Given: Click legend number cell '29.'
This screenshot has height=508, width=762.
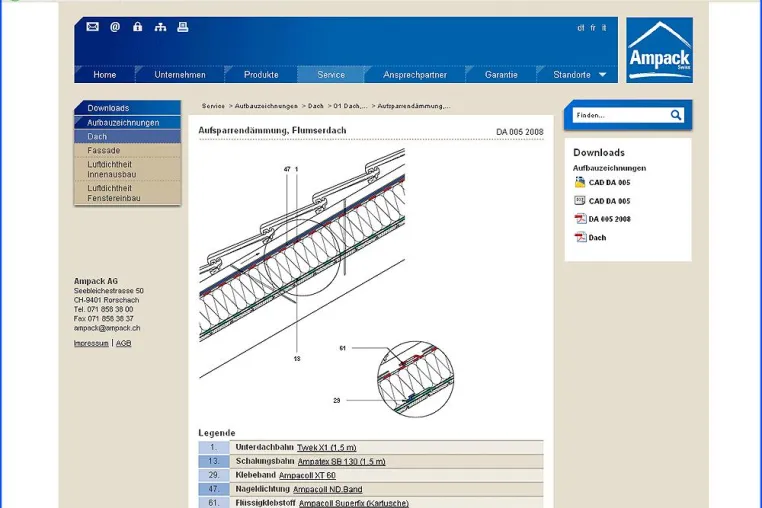Looking at the screenshot, I should (x=214, y=475).
